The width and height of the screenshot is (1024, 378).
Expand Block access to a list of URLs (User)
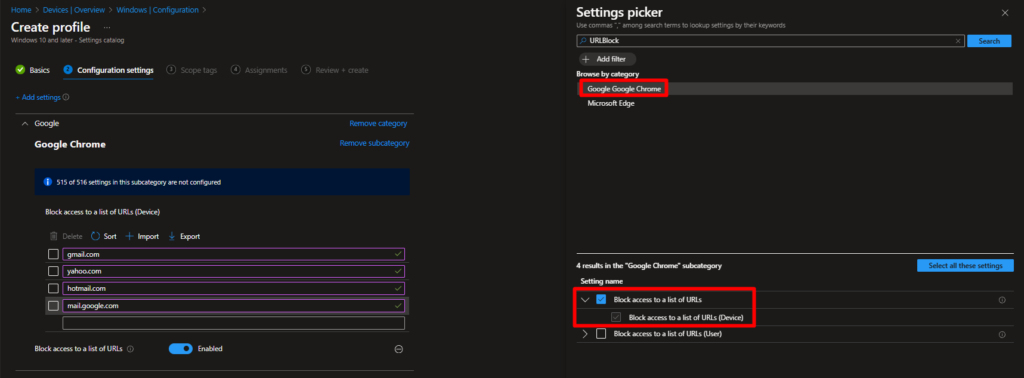pos(585,334)
